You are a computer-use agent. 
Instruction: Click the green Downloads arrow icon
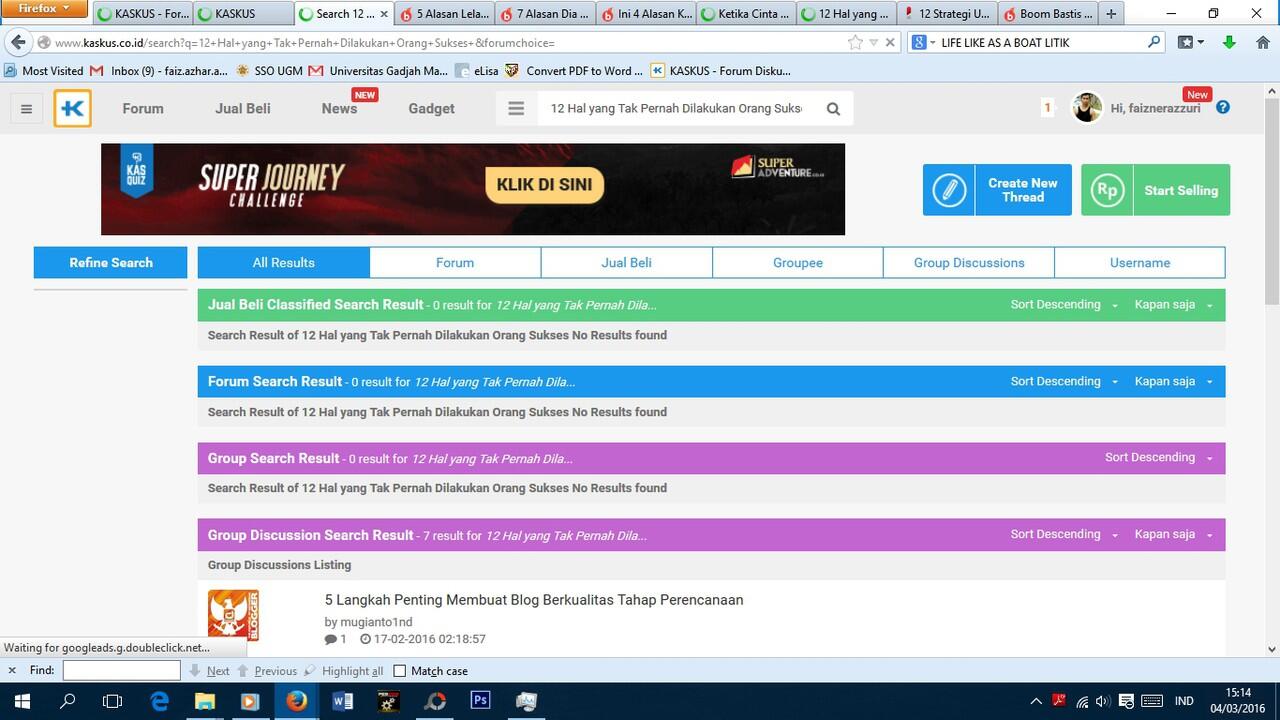[1230, 42]
